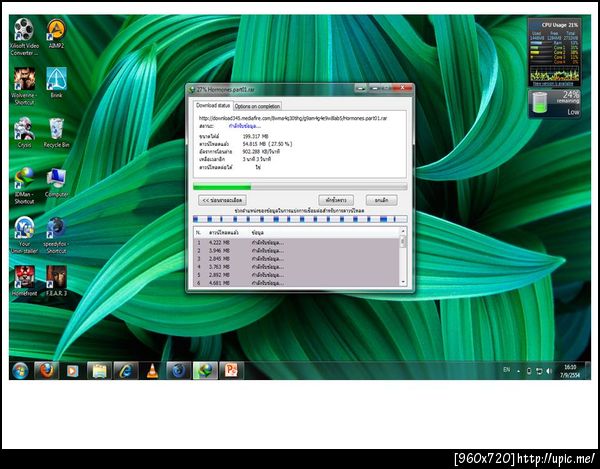Open Xilisoft Video Converter desktop icon
The width and height of the screenshot is (600, 469).
point(24,36)
